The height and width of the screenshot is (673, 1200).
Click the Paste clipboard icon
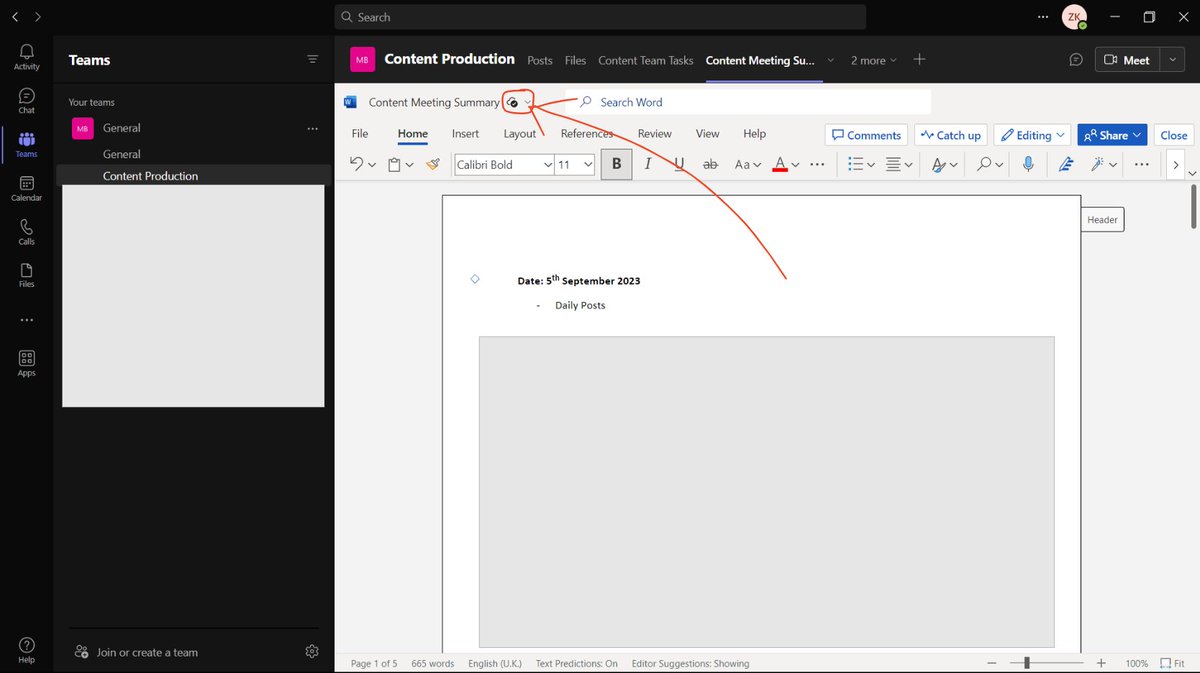395,164
